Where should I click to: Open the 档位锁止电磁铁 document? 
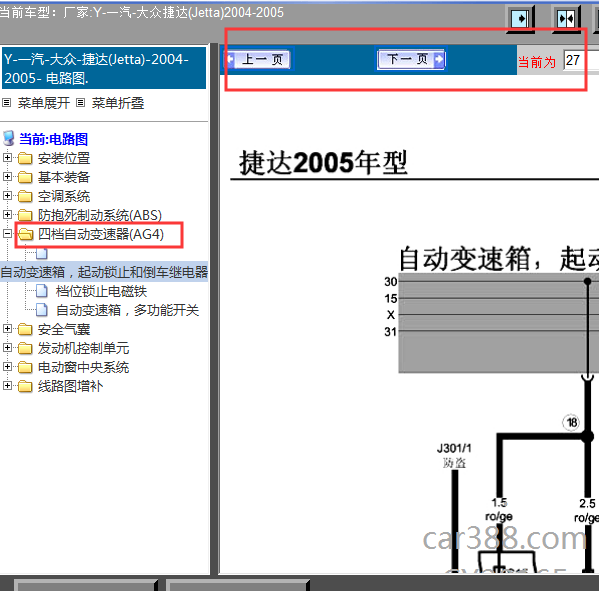101,291
